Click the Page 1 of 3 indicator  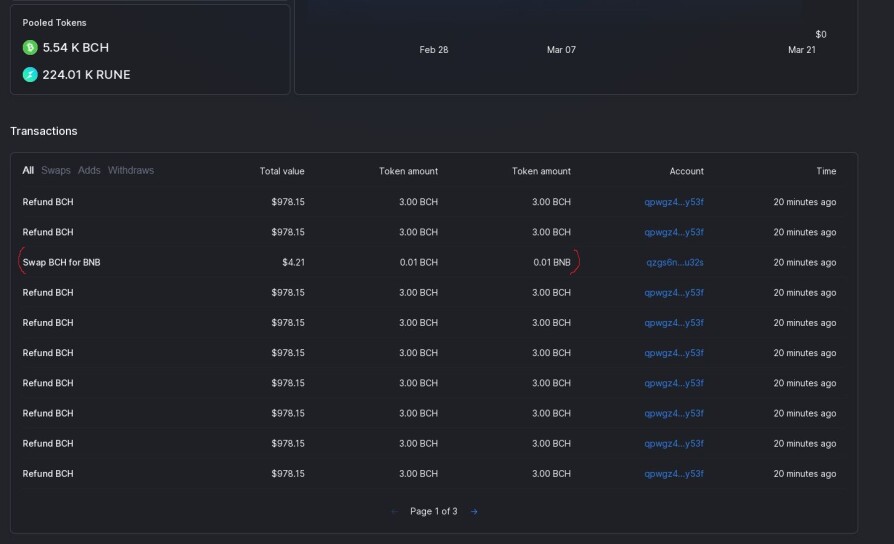pyautogui.click(x=434, y=511)
